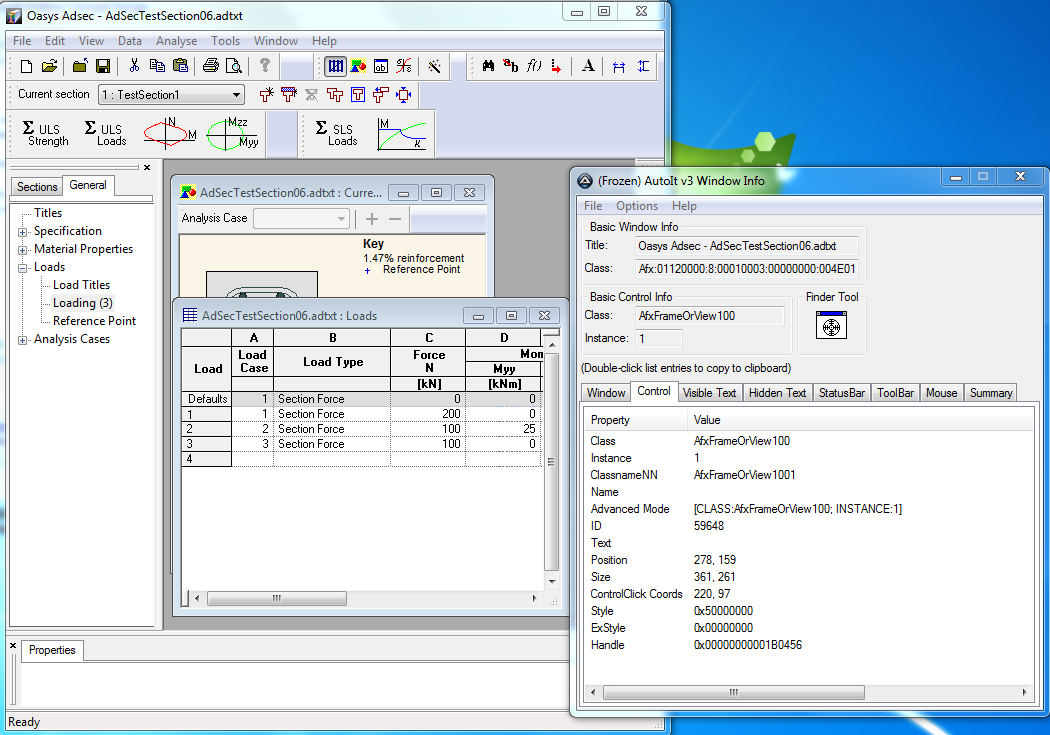Select Reference Point in the tree

(94, 321)
